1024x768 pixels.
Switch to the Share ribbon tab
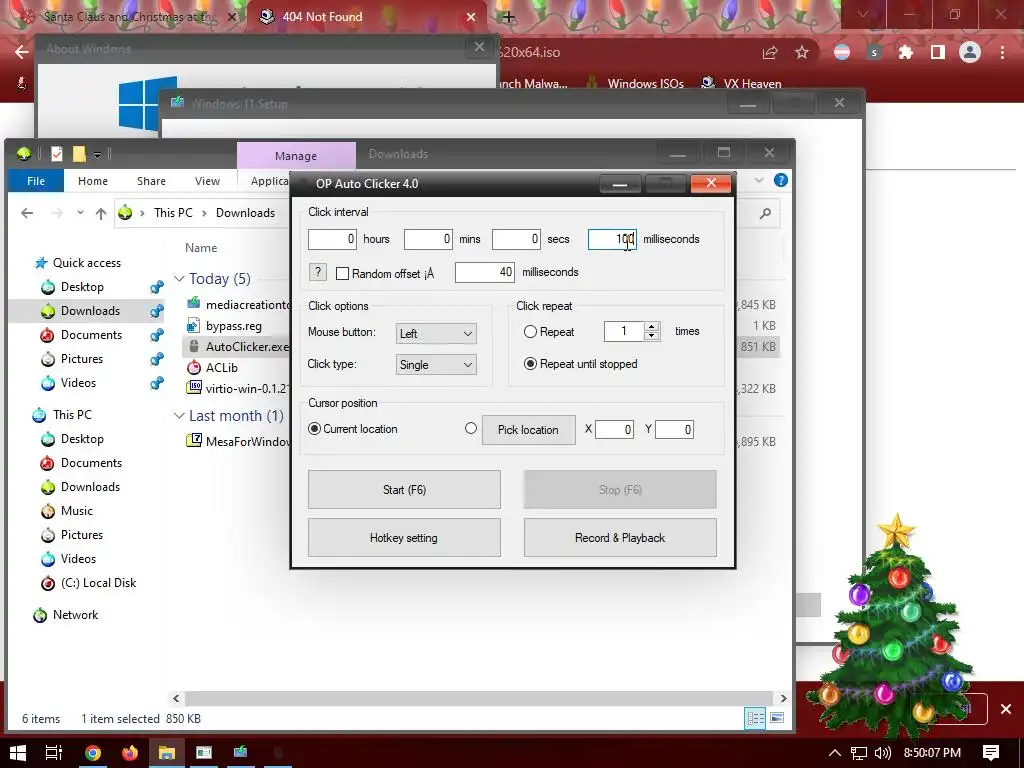[151, 181]
